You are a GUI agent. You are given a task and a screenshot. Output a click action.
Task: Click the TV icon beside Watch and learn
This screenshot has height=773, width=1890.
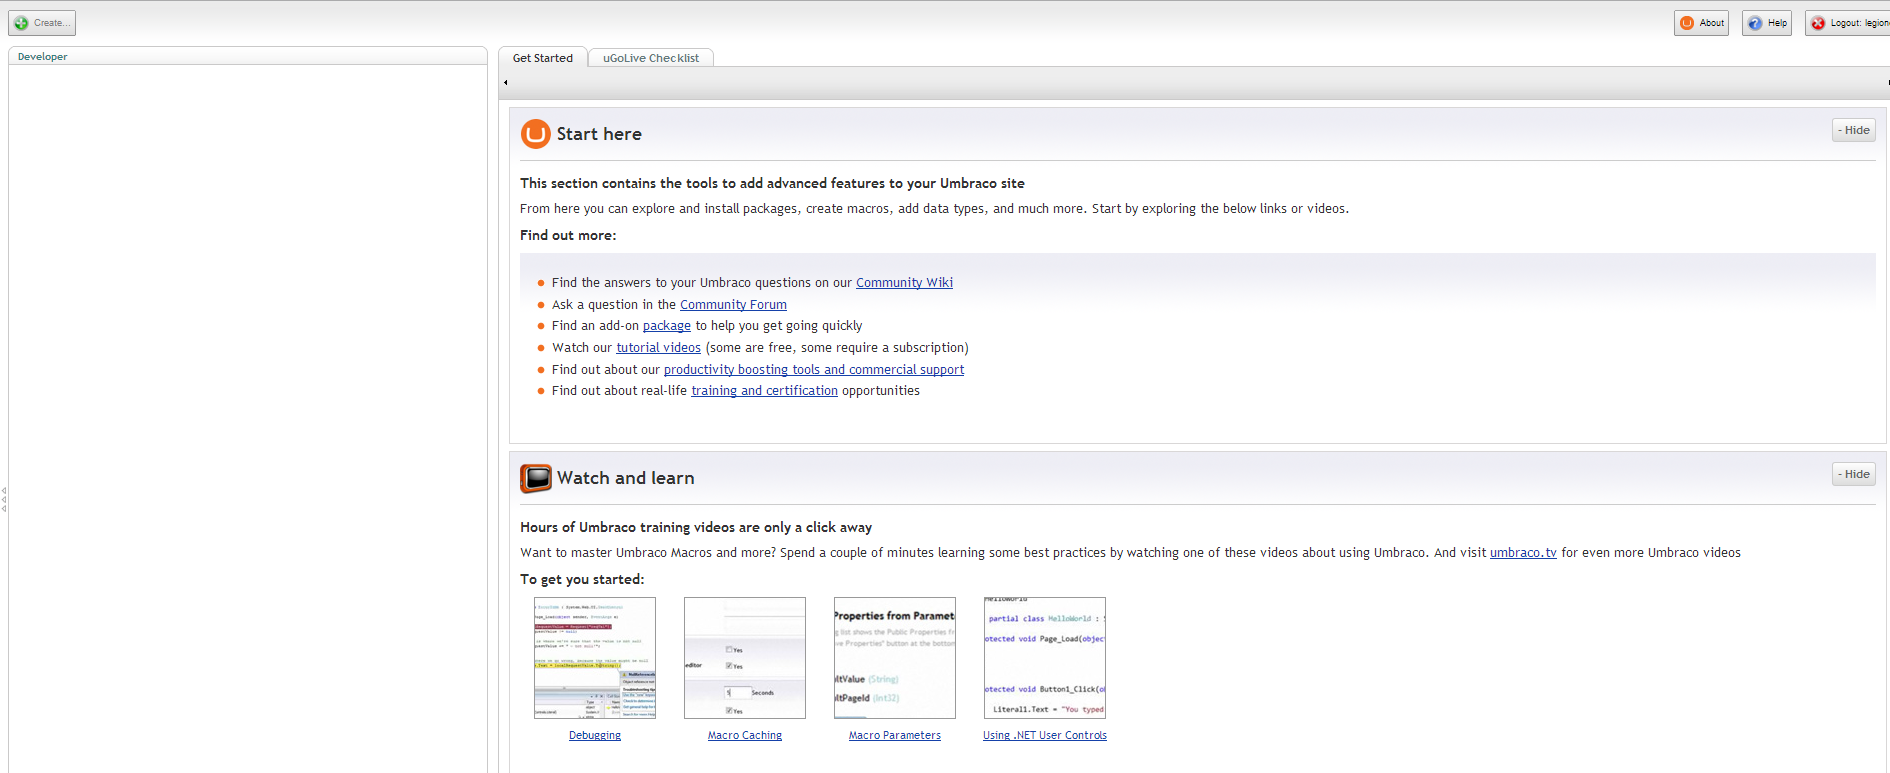click(536, 478)
